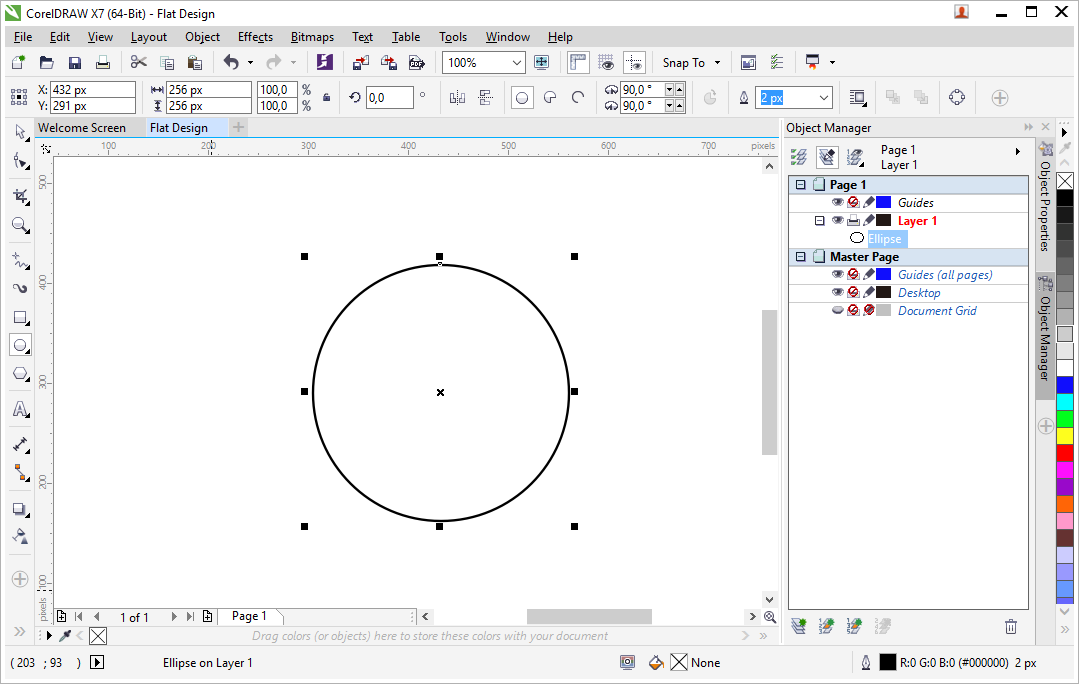Pick the red swatch from the color palette
The height and width of the screenshot is (684, 1079).
[1064, 452]
